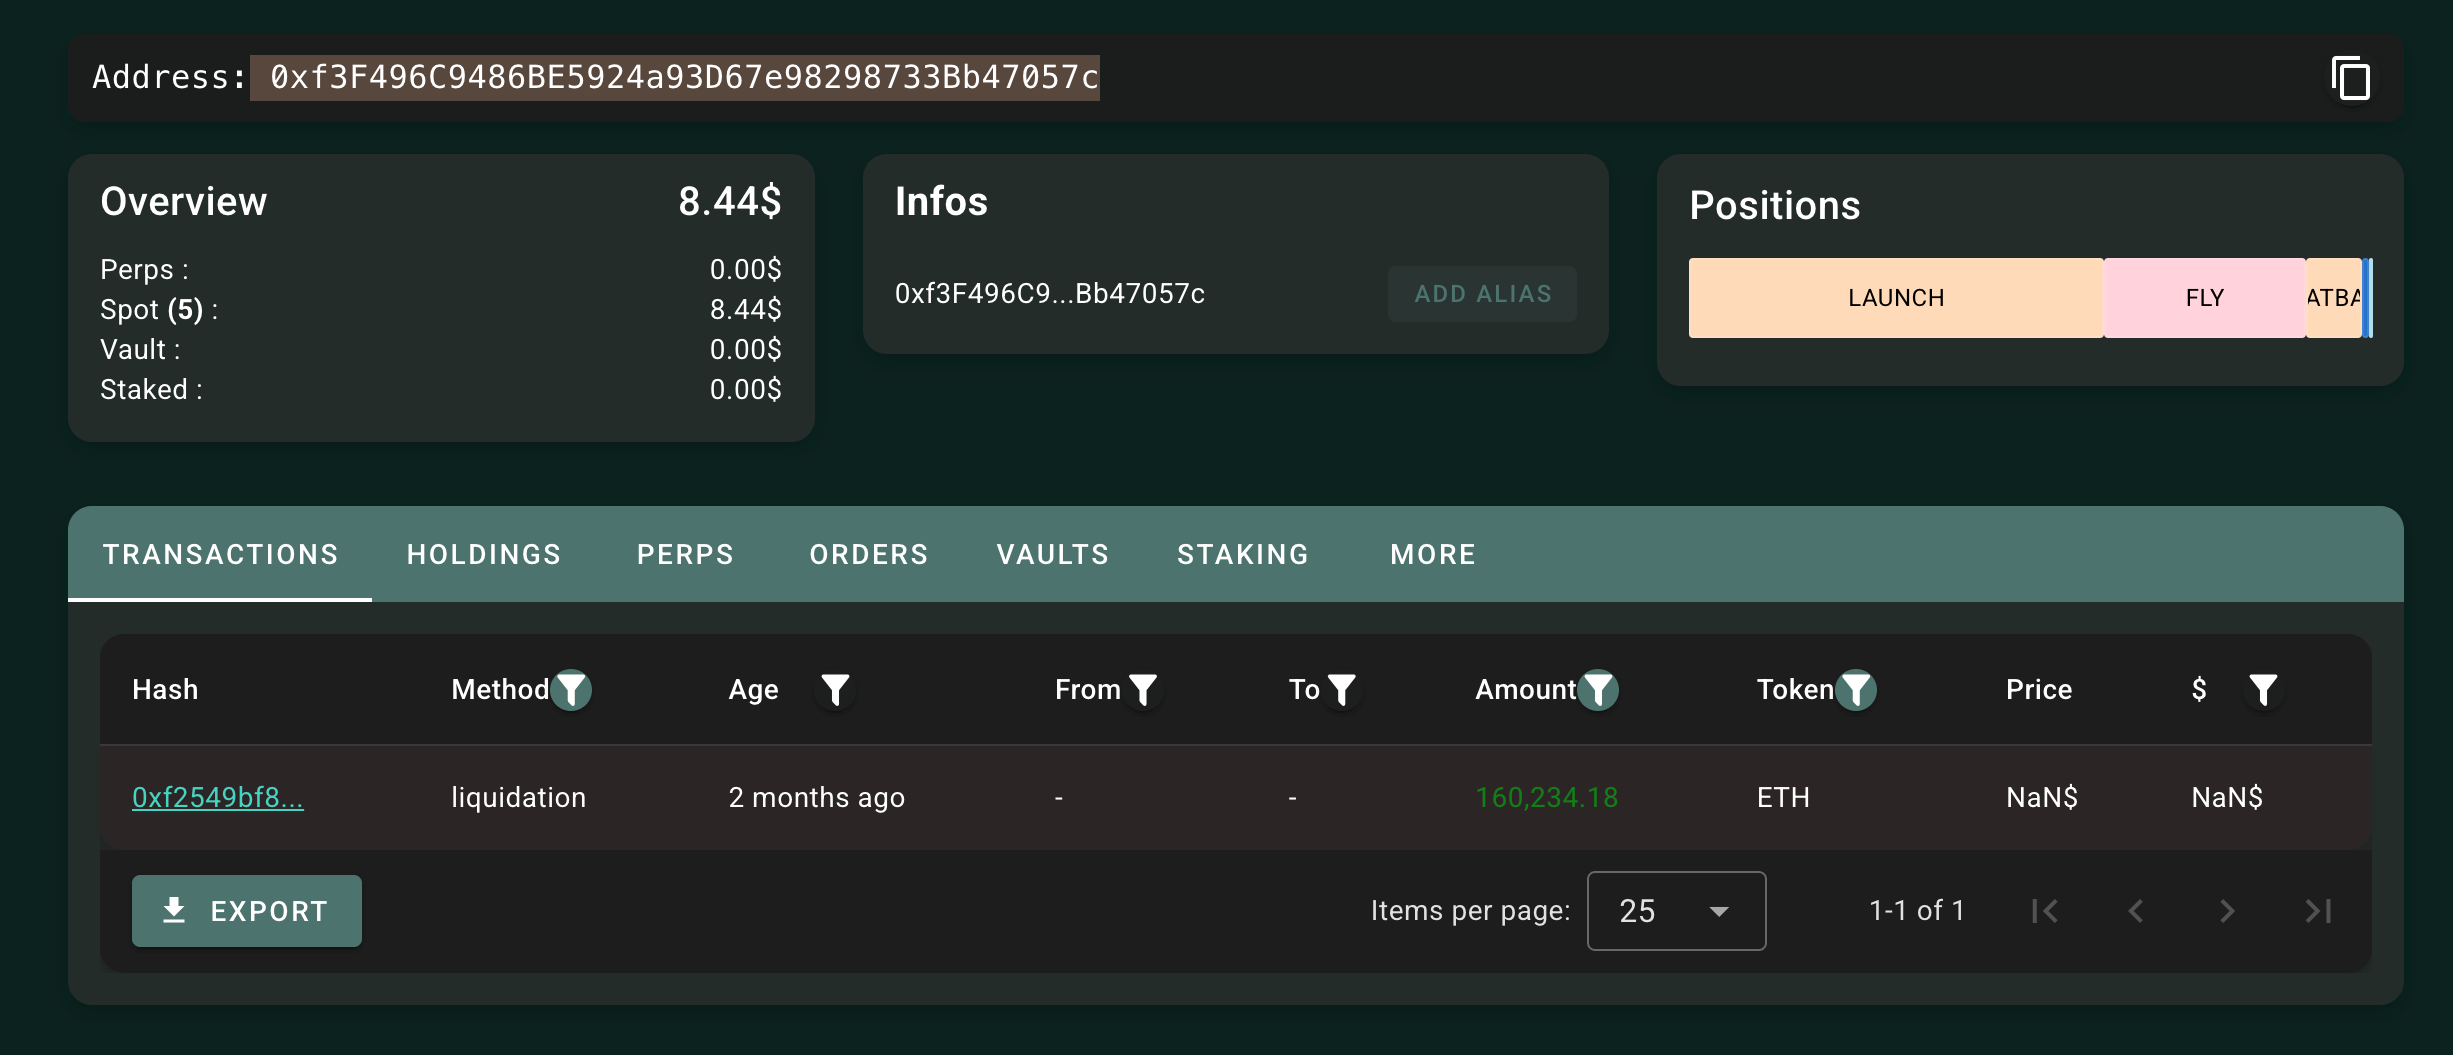This screenshot has width=2453, height=1055.
Task: Expand the More tab menu
Action: 1432,554
